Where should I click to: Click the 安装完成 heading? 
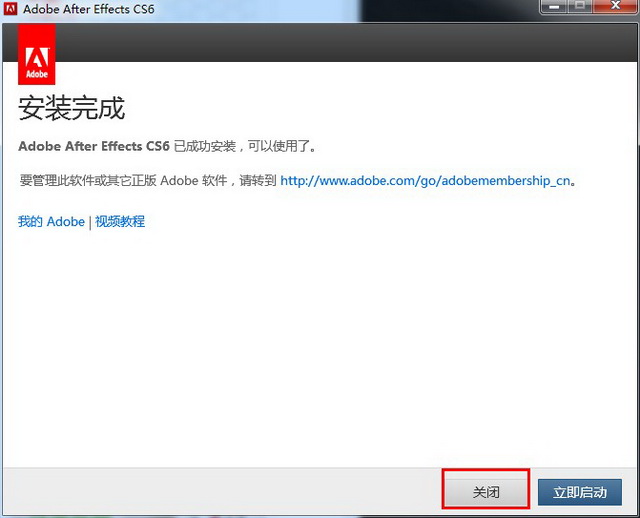(x=72, y=108)
